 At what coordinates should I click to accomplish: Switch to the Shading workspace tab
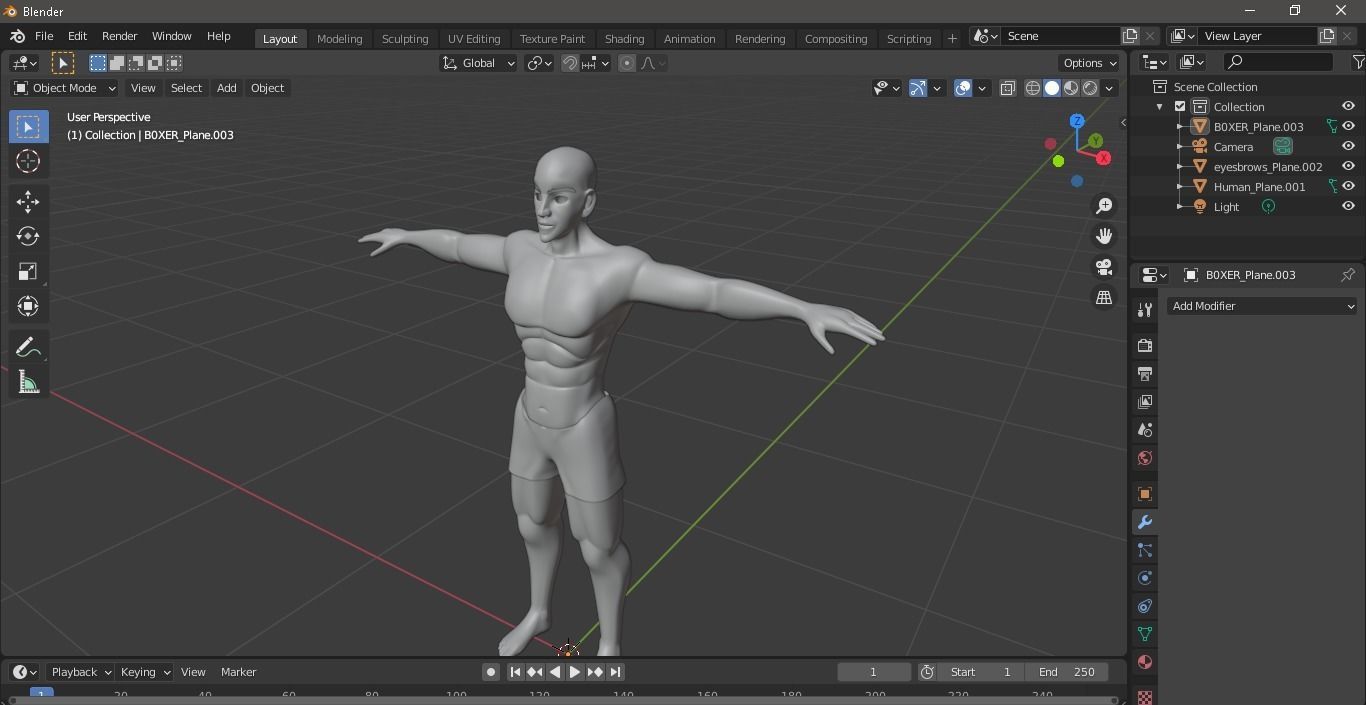point(624,39)
